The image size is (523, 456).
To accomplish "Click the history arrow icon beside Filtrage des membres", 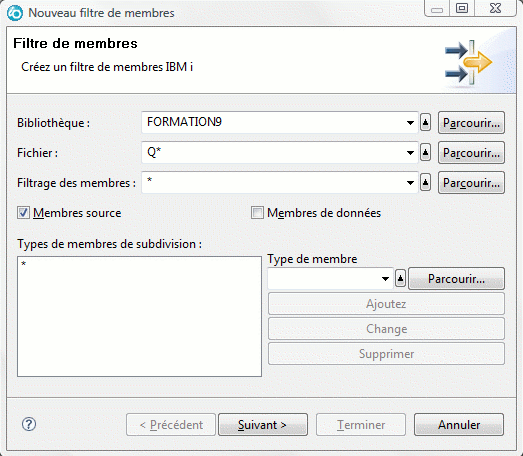I will (x=425, y=182).
